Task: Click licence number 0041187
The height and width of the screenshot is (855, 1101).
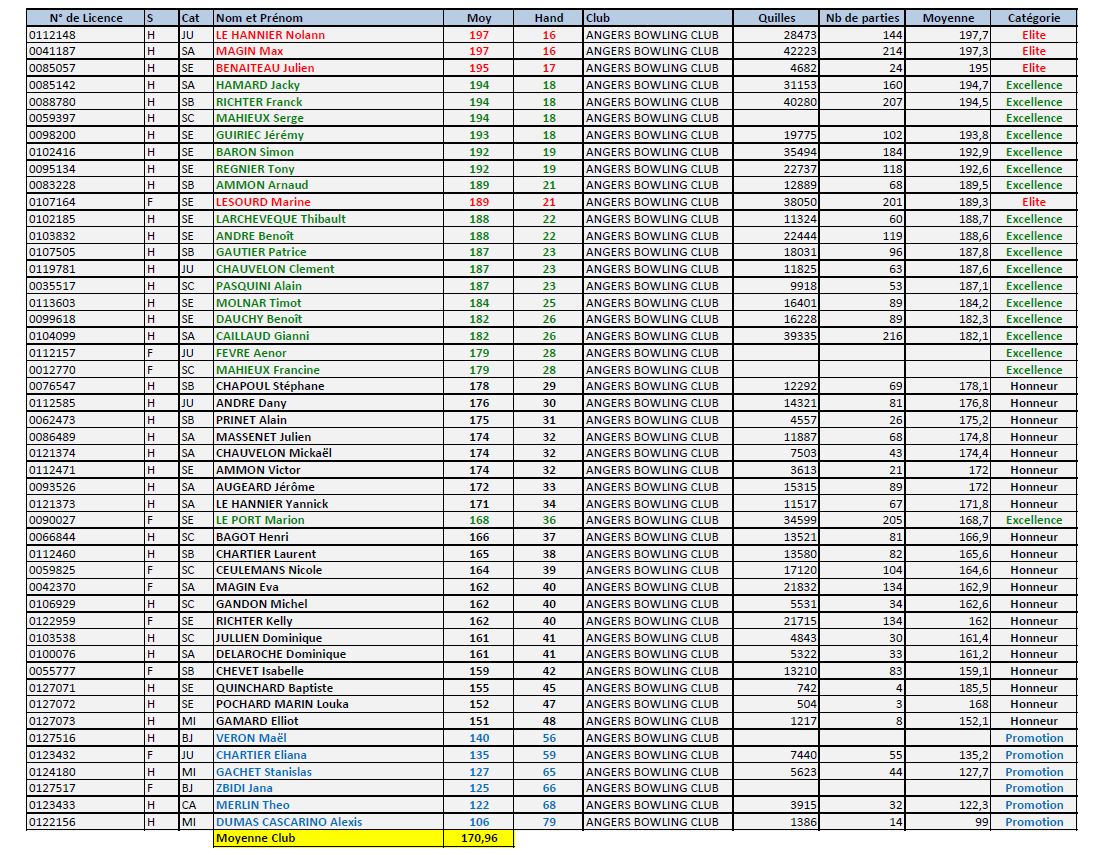Action: coord(52,51)
